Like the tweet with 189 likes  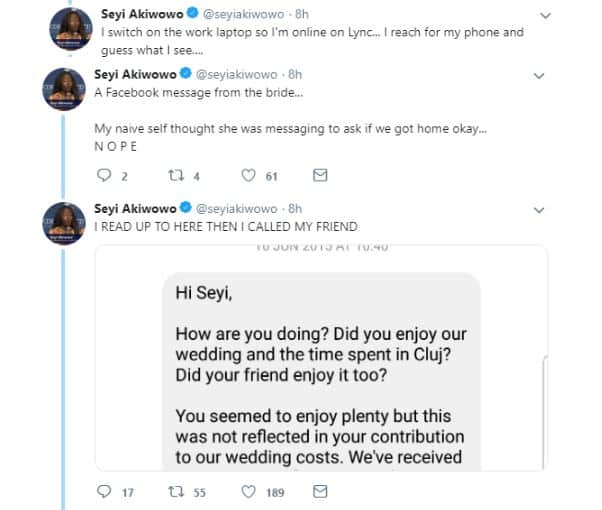pyautogui.click(x=249, y=492)
